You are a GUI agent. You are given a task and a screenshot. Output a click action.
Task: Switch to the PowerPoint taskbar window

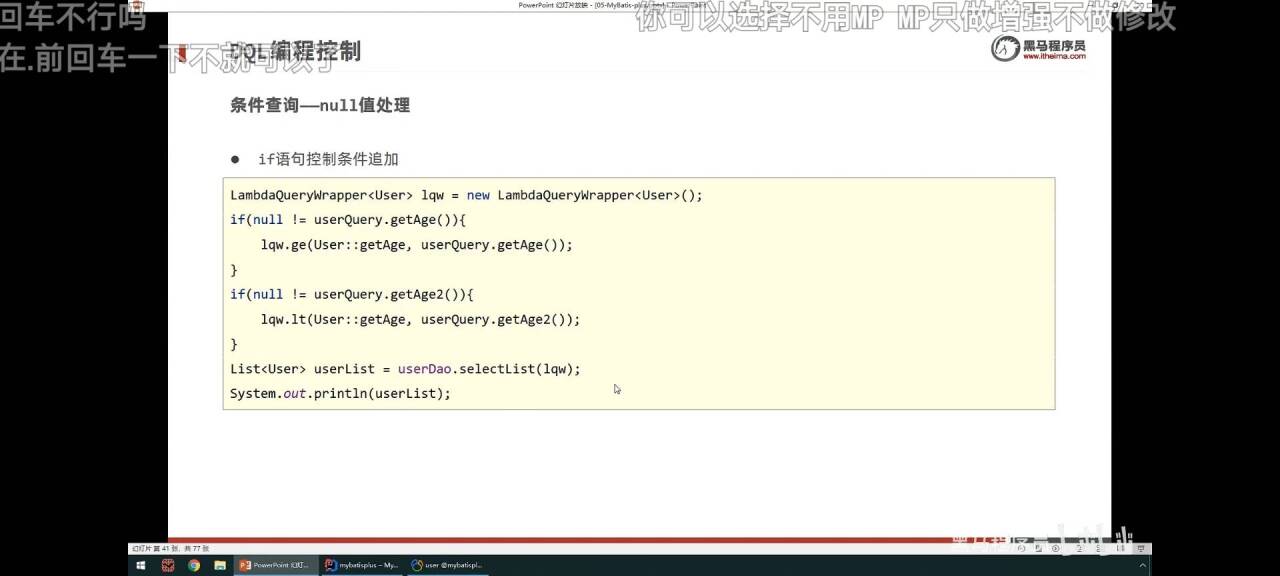point(276,565)
